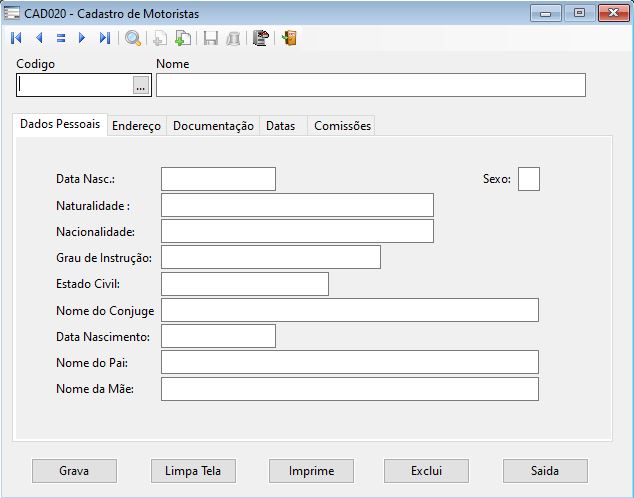This screenshot has height=498, width=634.
Task: Click the Sexo input box
Action: coord(528,179)
